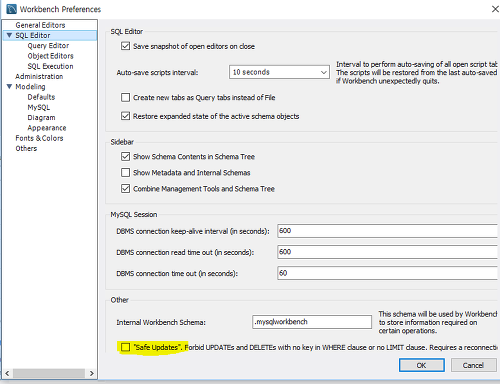Open Modeling MySQL page

pyautogui.click(x=39, y=107)
